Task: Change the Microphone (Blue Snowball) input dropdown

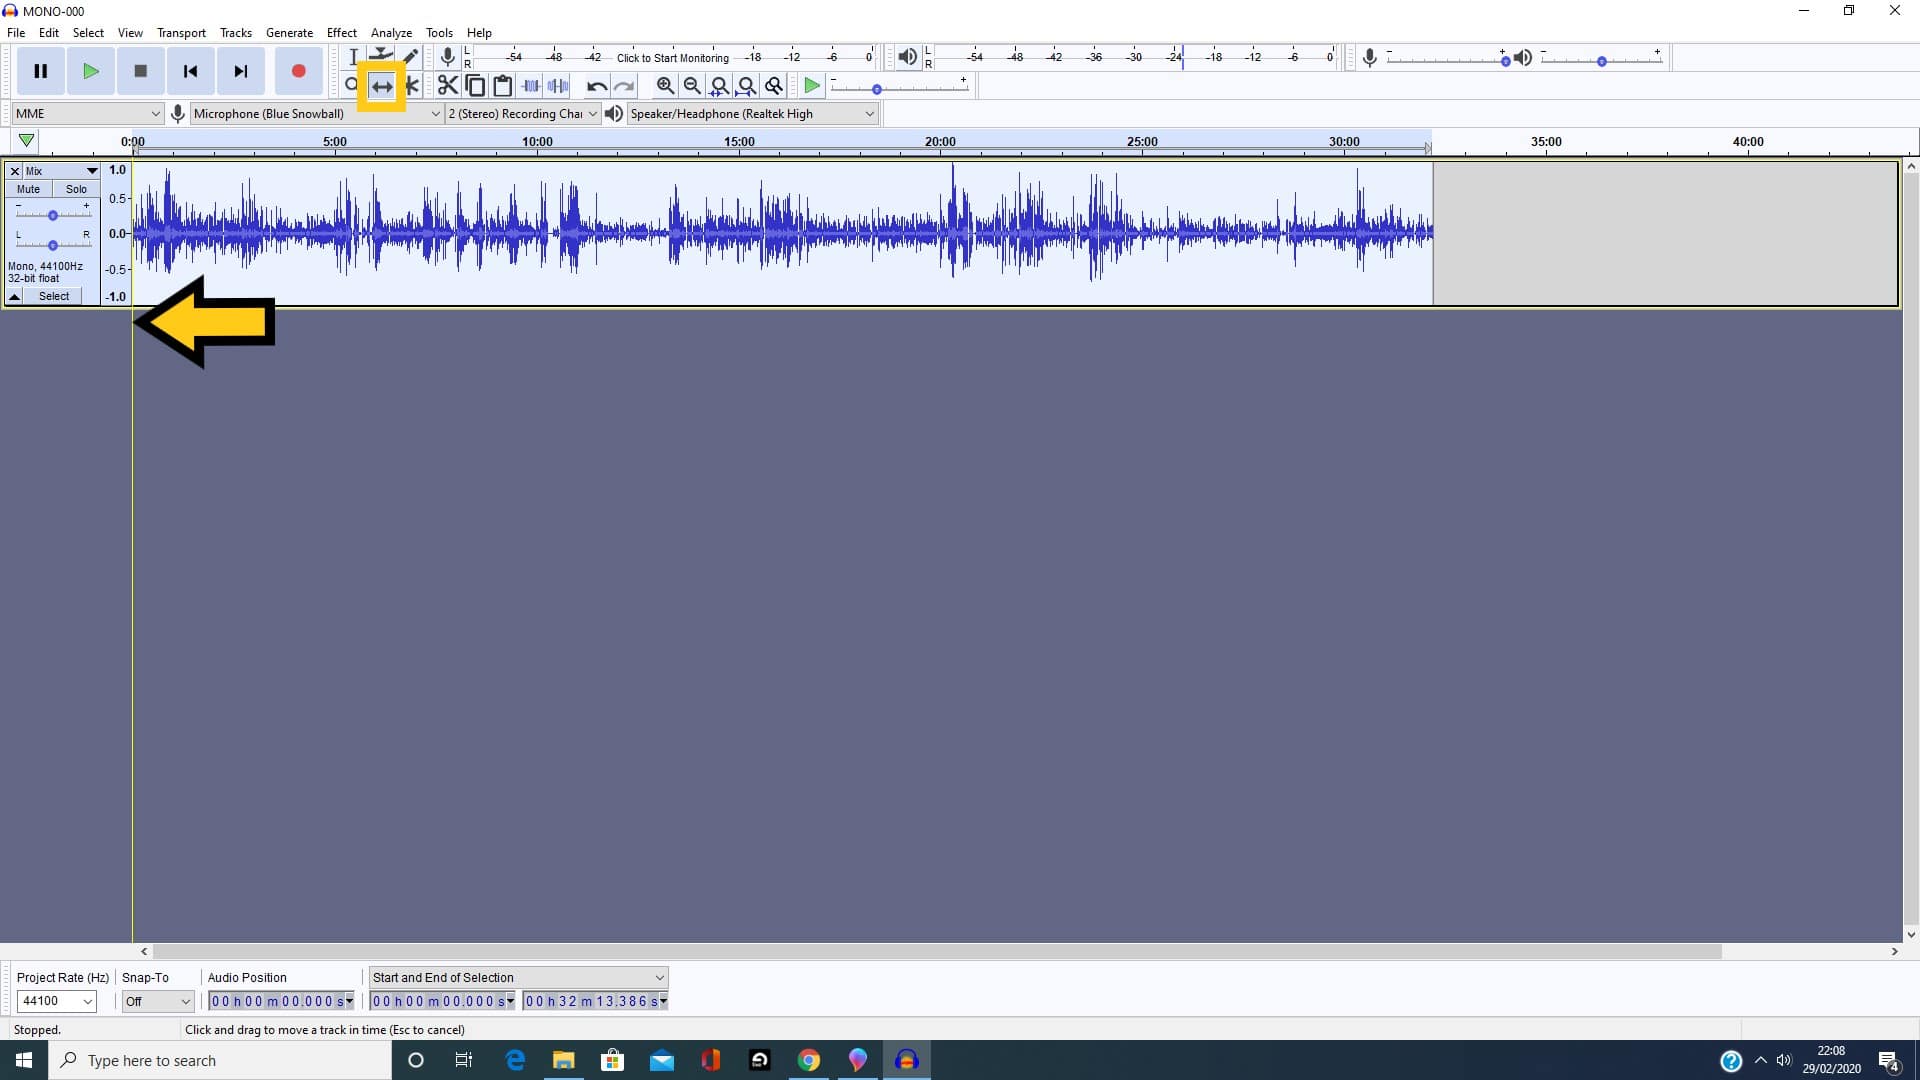Action: [x=315, y=113]
